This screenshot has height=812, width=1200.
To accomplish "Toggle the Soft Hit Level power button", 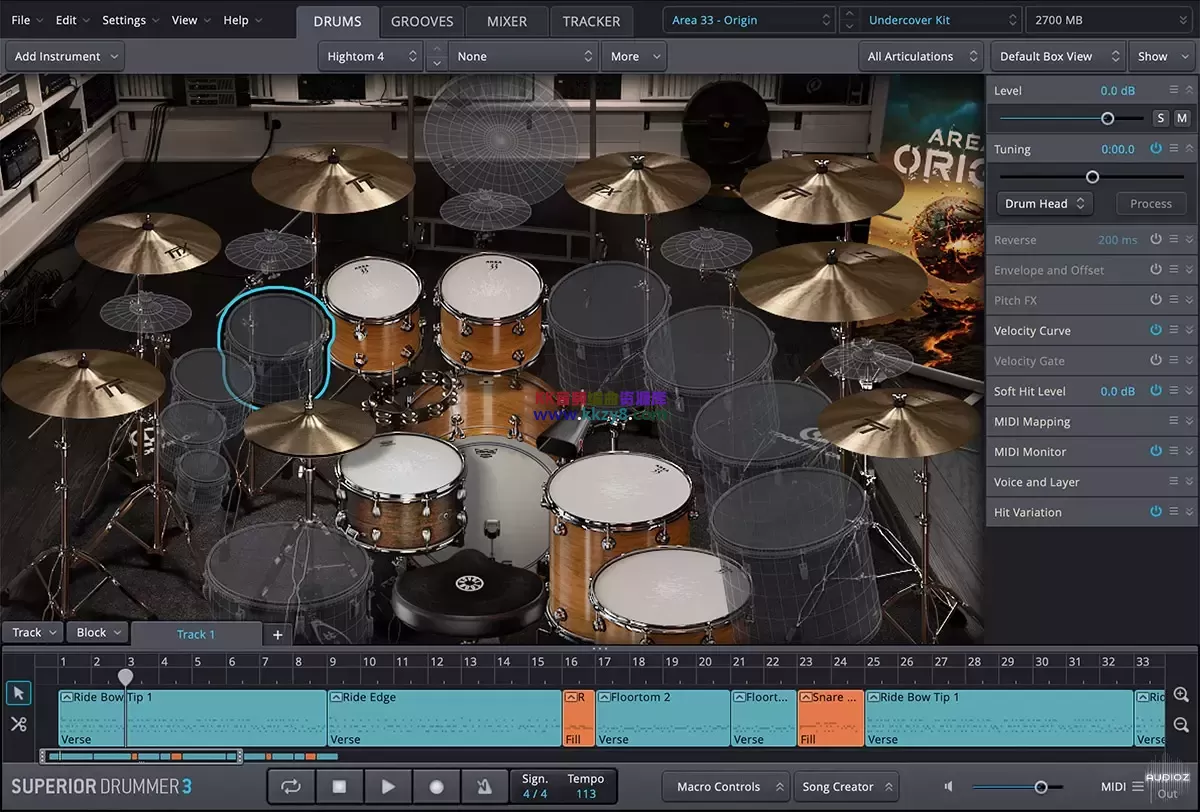I will tap(1156, 391).
